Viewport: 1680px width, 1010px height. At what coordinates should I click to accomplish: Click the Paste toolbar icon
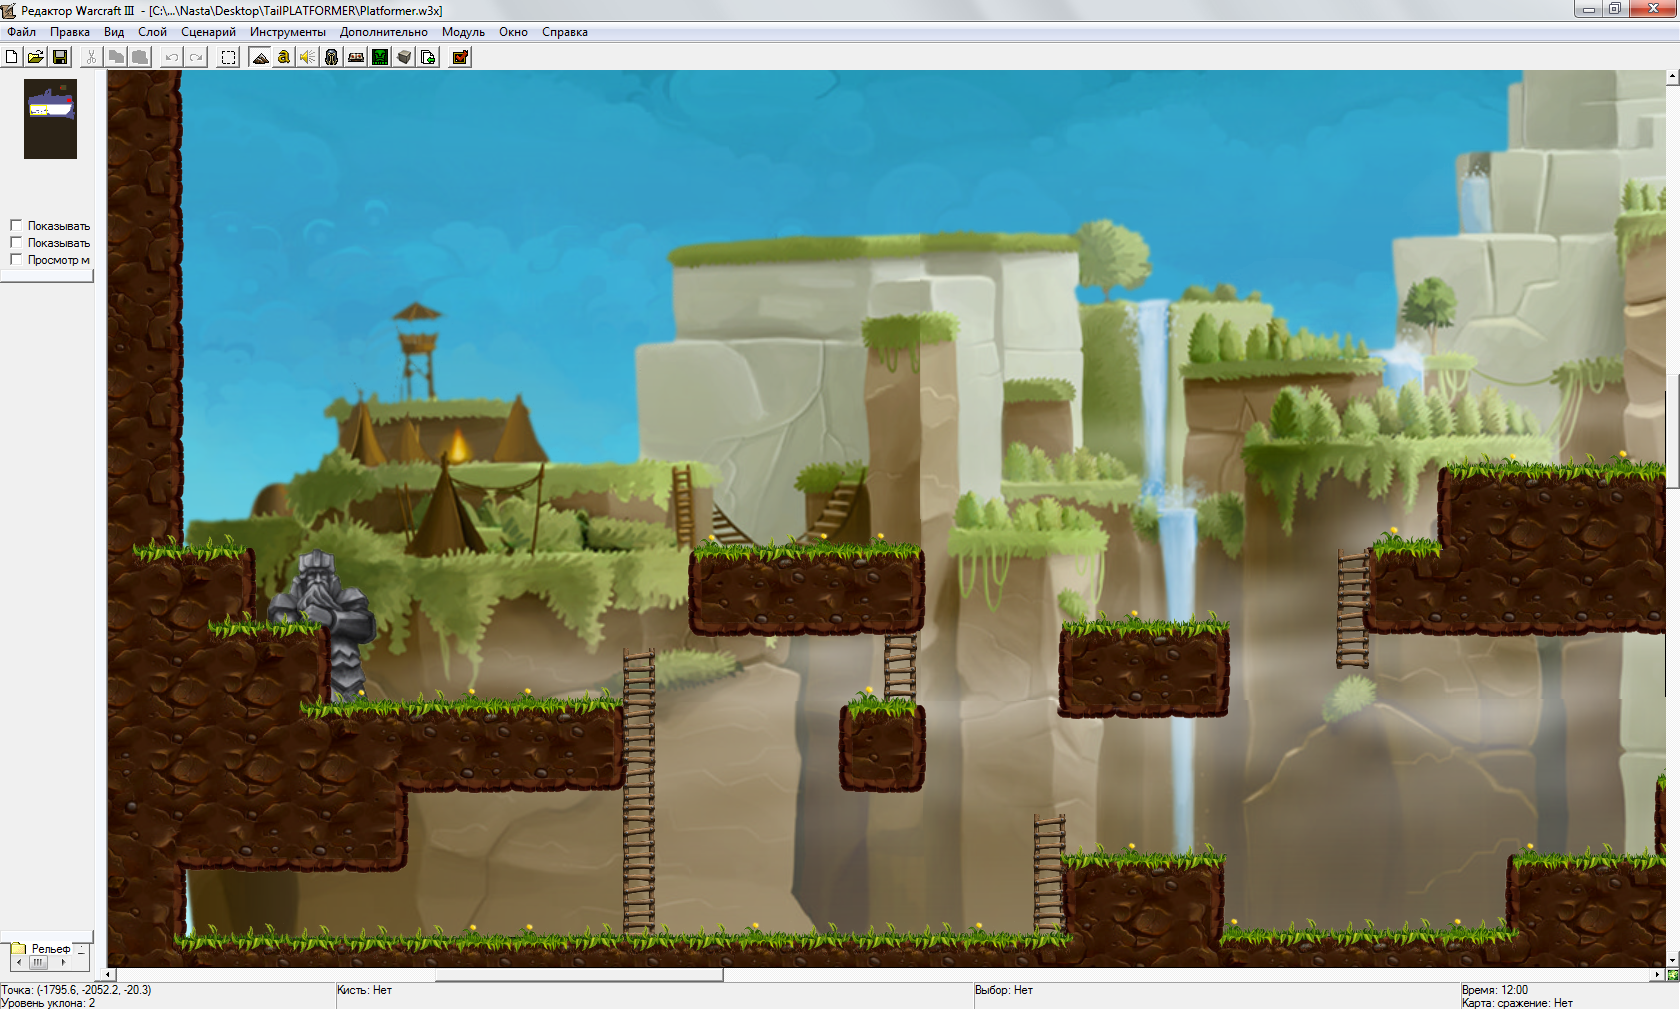141,57
